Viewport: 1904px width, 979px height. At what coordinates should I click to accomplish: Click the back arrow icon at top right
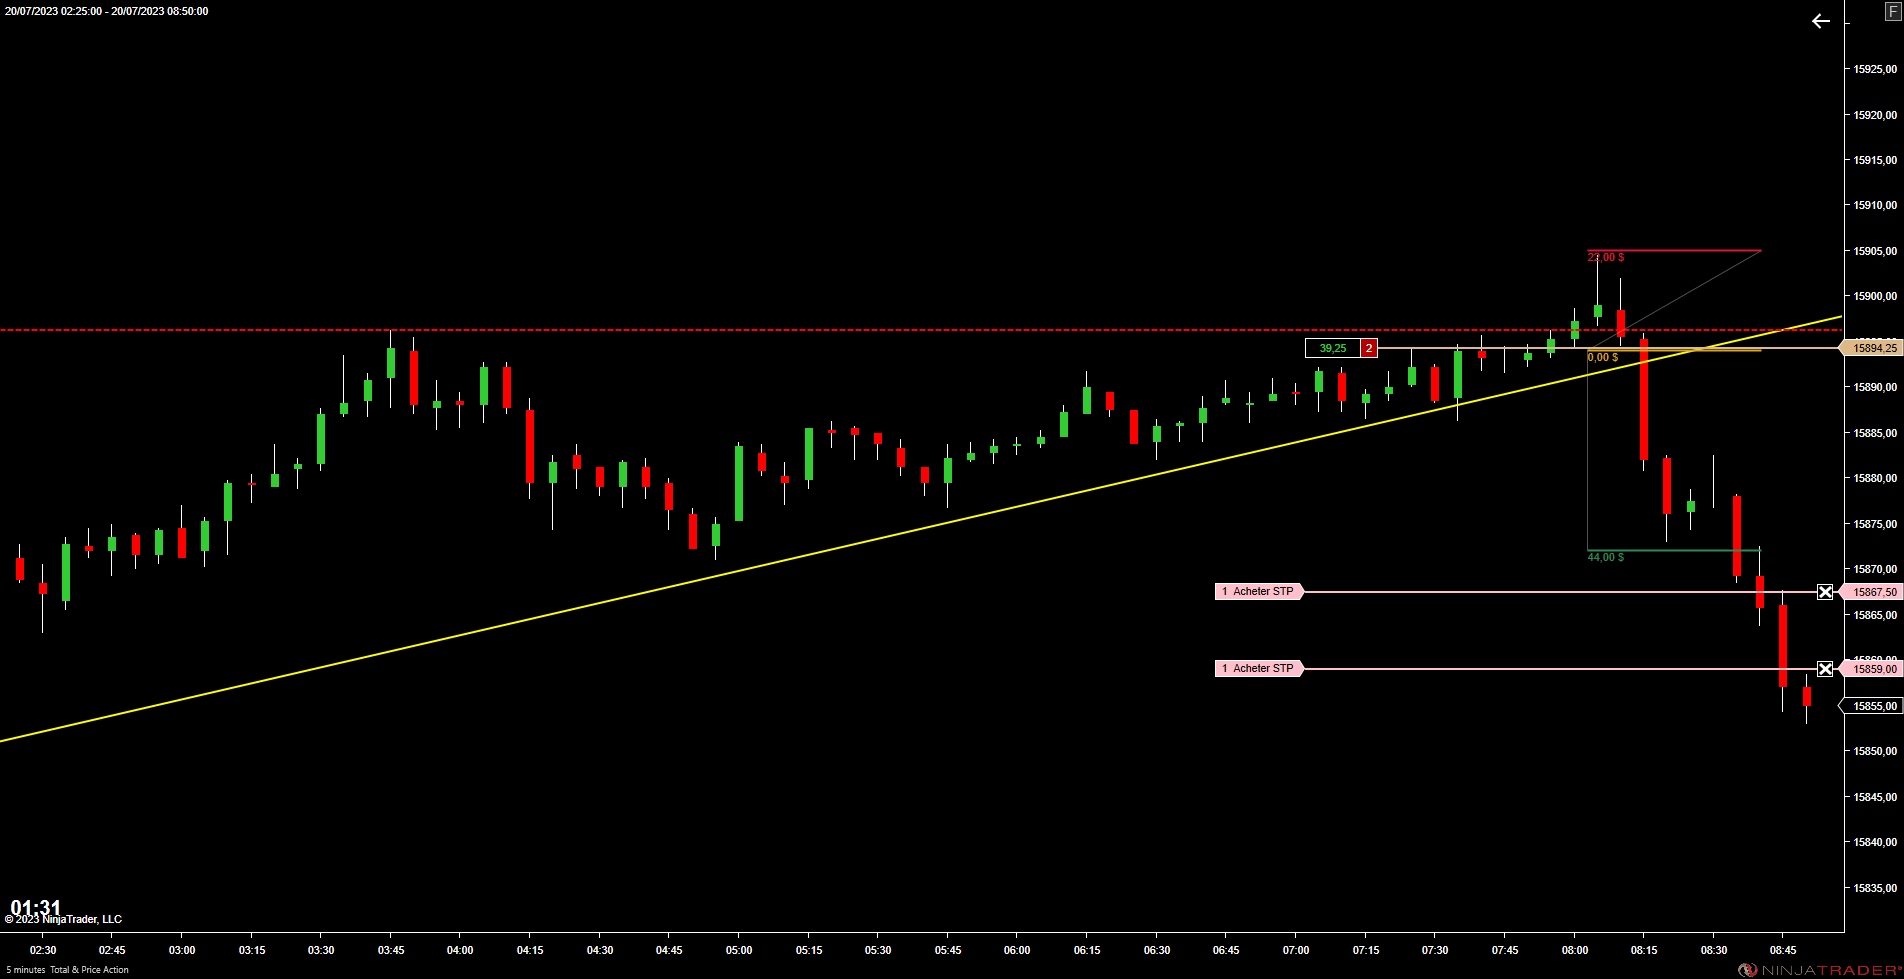coord(1820,21)
